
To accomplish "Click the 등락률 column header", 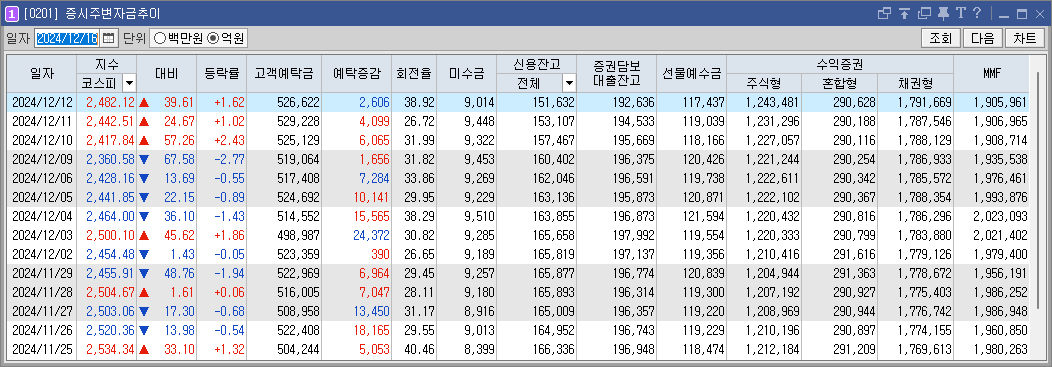I will click(x=221, y=73).
